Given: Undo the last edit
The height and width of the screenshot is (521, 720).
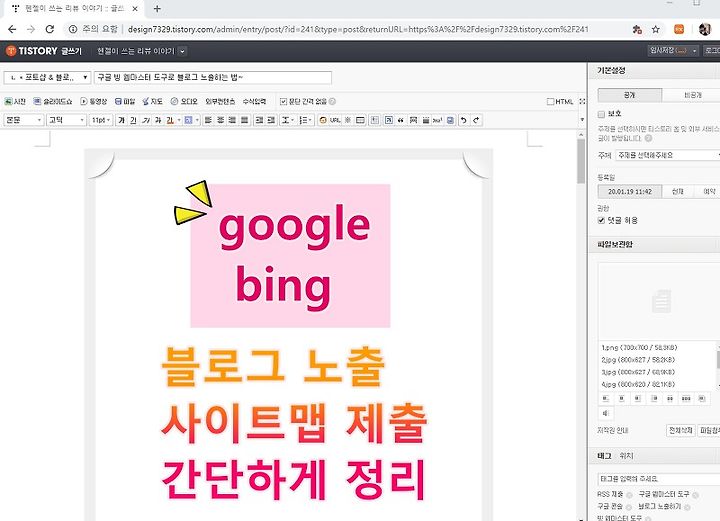Looking at the screenshot, I should point(464,120).
